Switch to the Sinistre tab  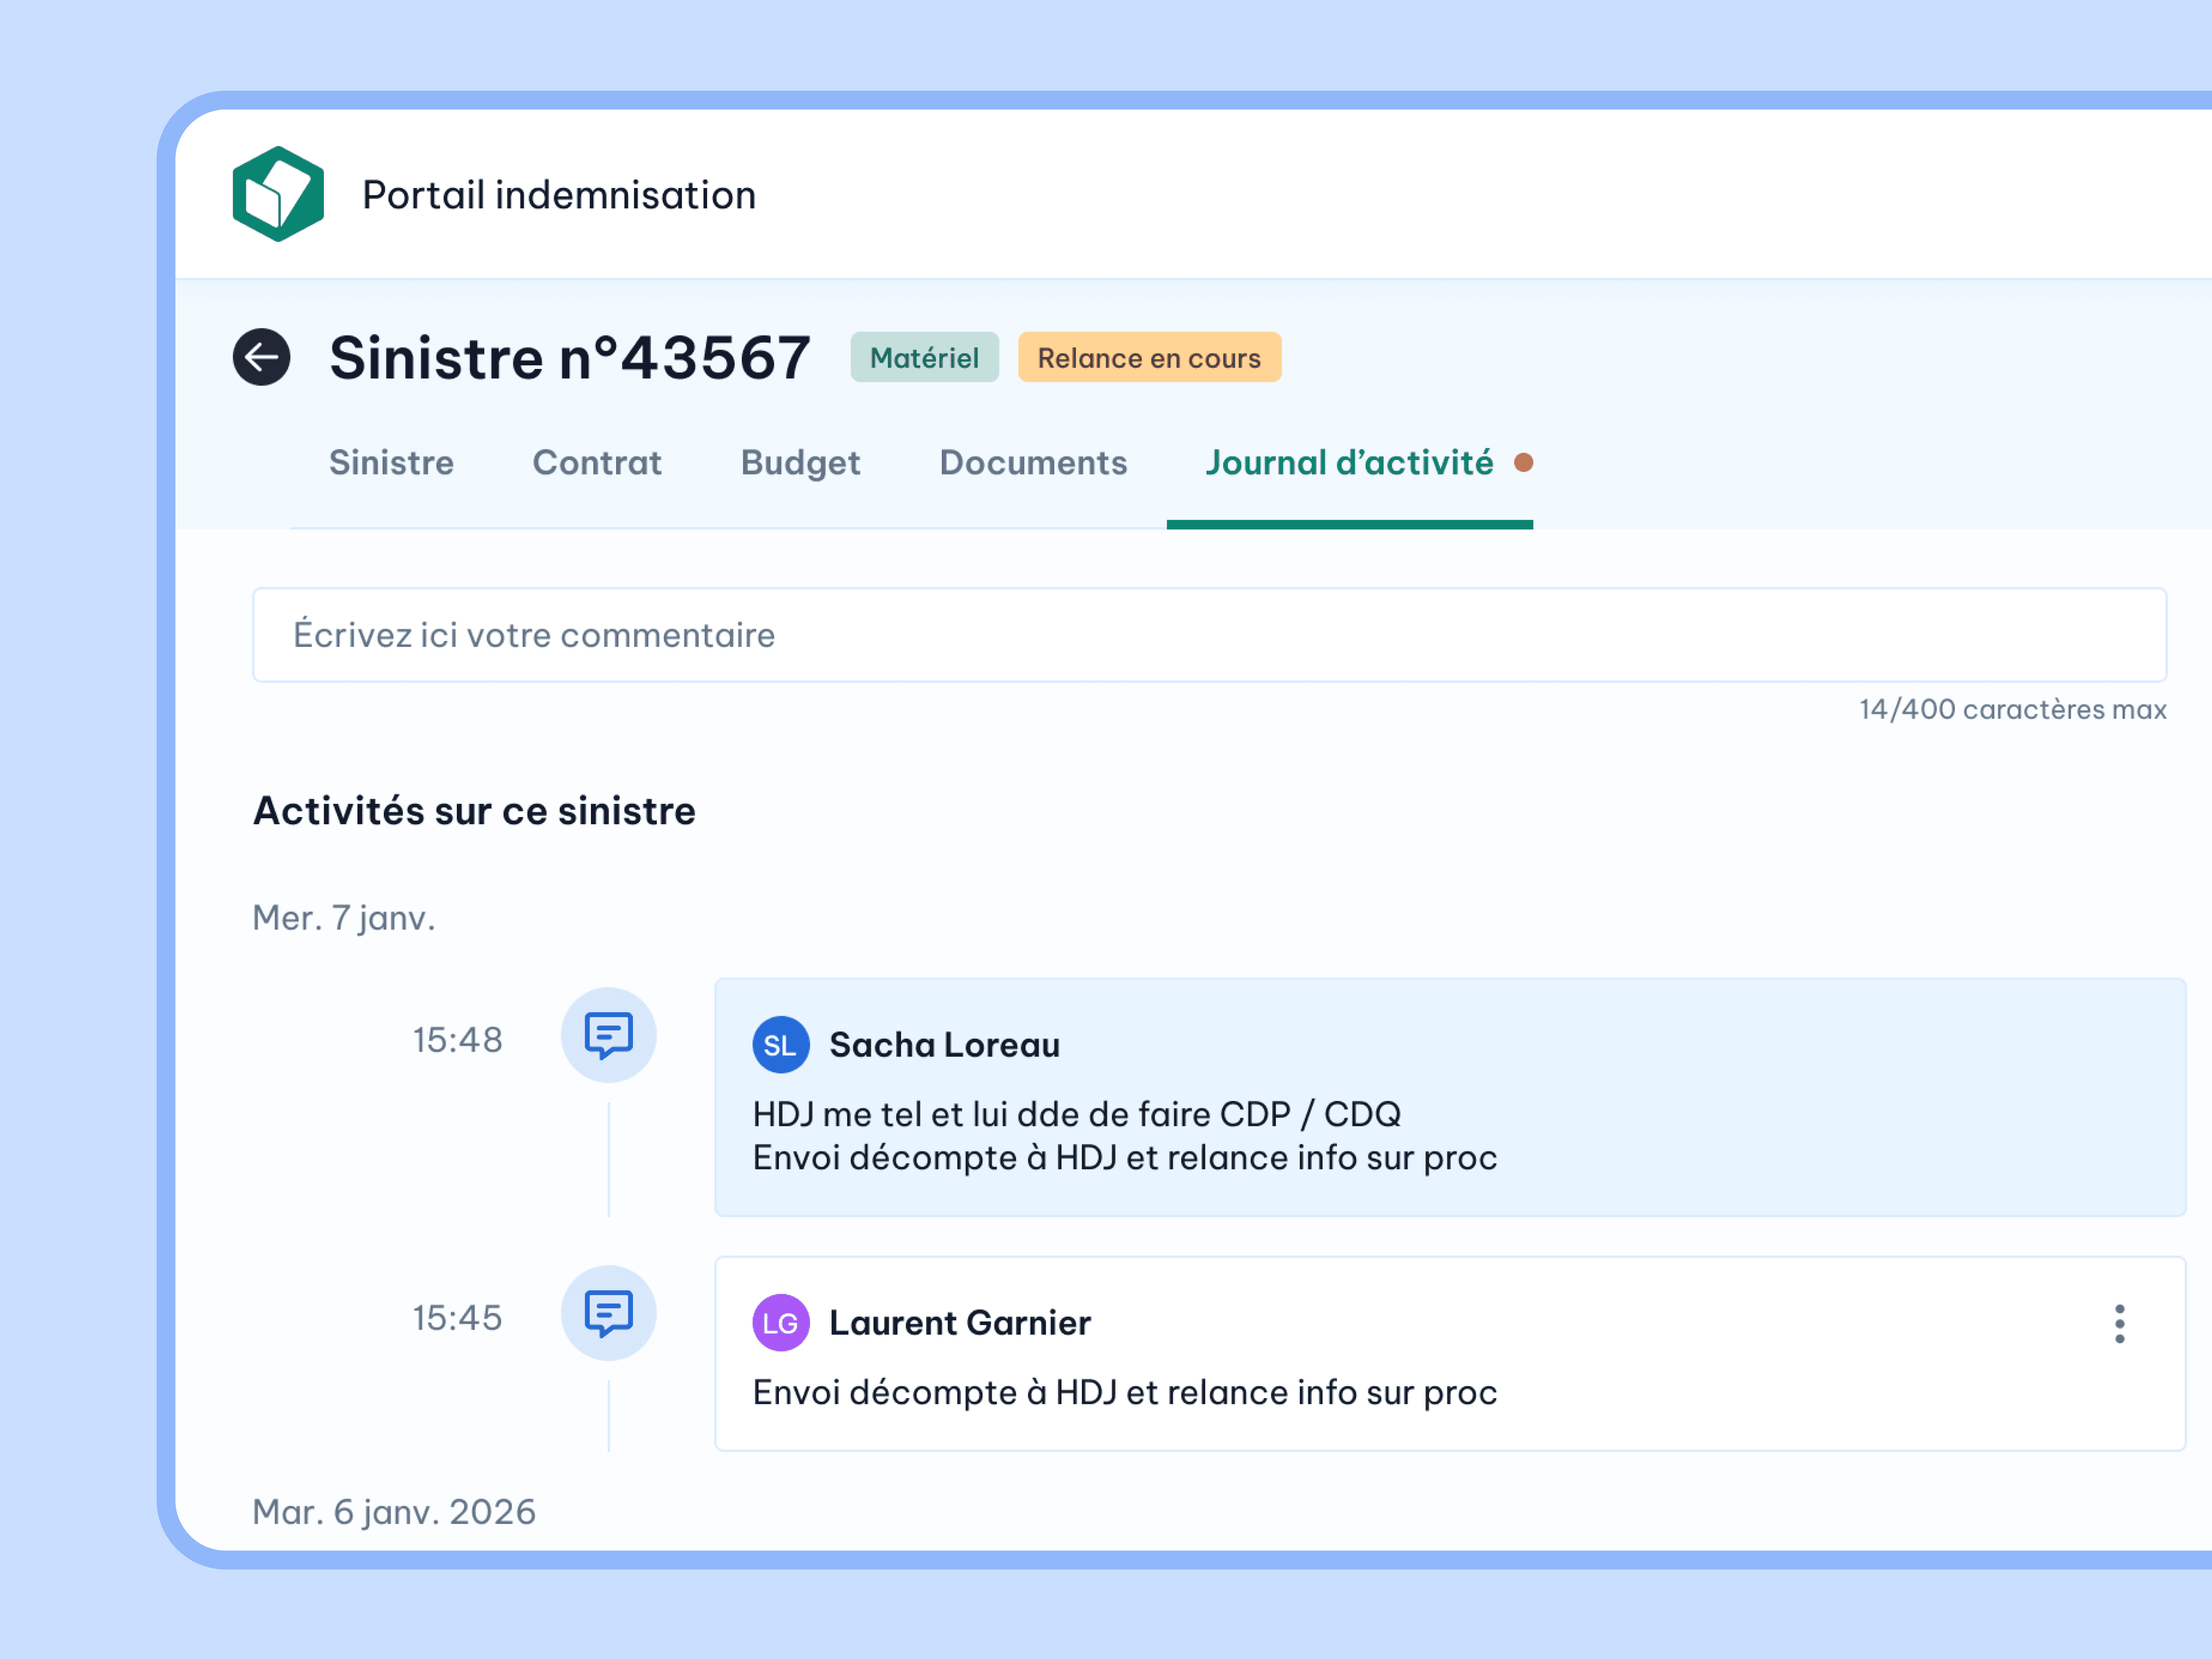pyautogui.click(x=391, y=463)
